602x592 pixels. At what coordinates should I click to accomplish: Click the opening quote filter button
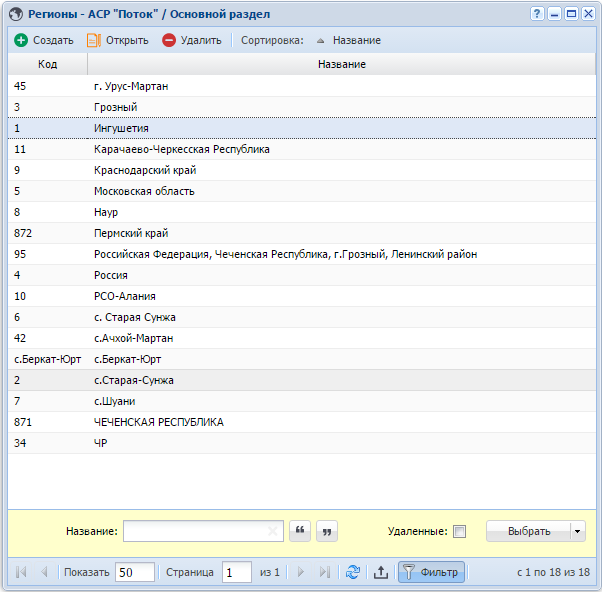pos(300,531)
